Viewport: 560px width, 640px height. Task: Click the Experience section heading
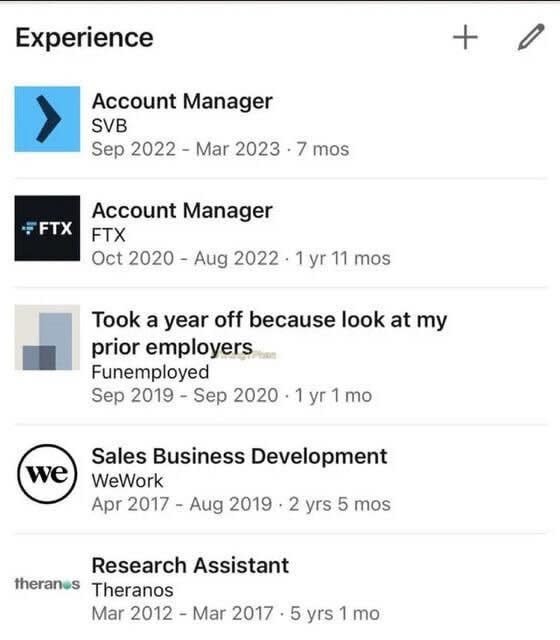coord(84,38)
